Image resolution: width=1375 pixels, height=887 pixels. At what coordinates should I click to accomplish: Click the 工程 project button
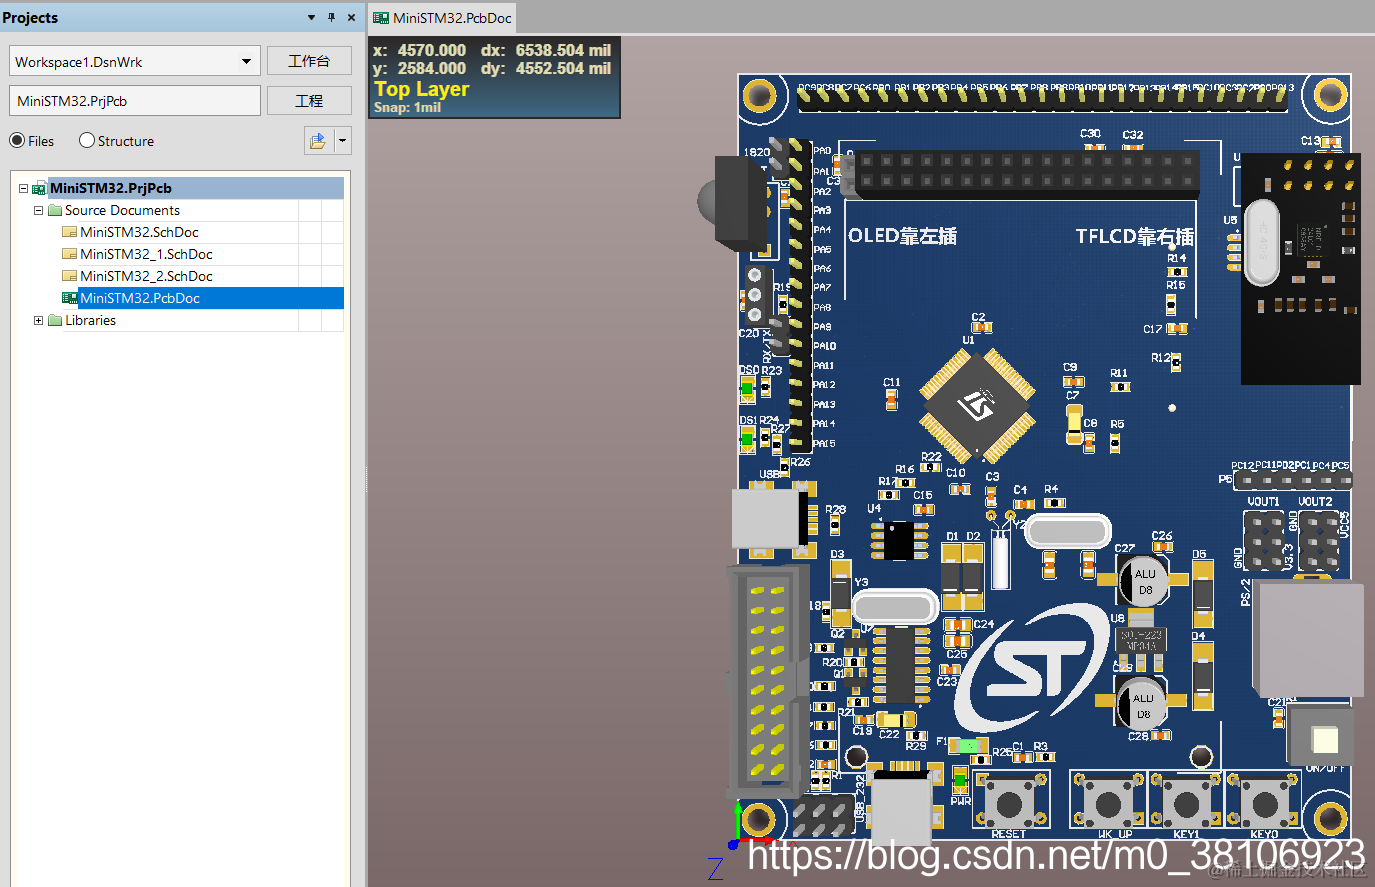click(x=309, y=101)
